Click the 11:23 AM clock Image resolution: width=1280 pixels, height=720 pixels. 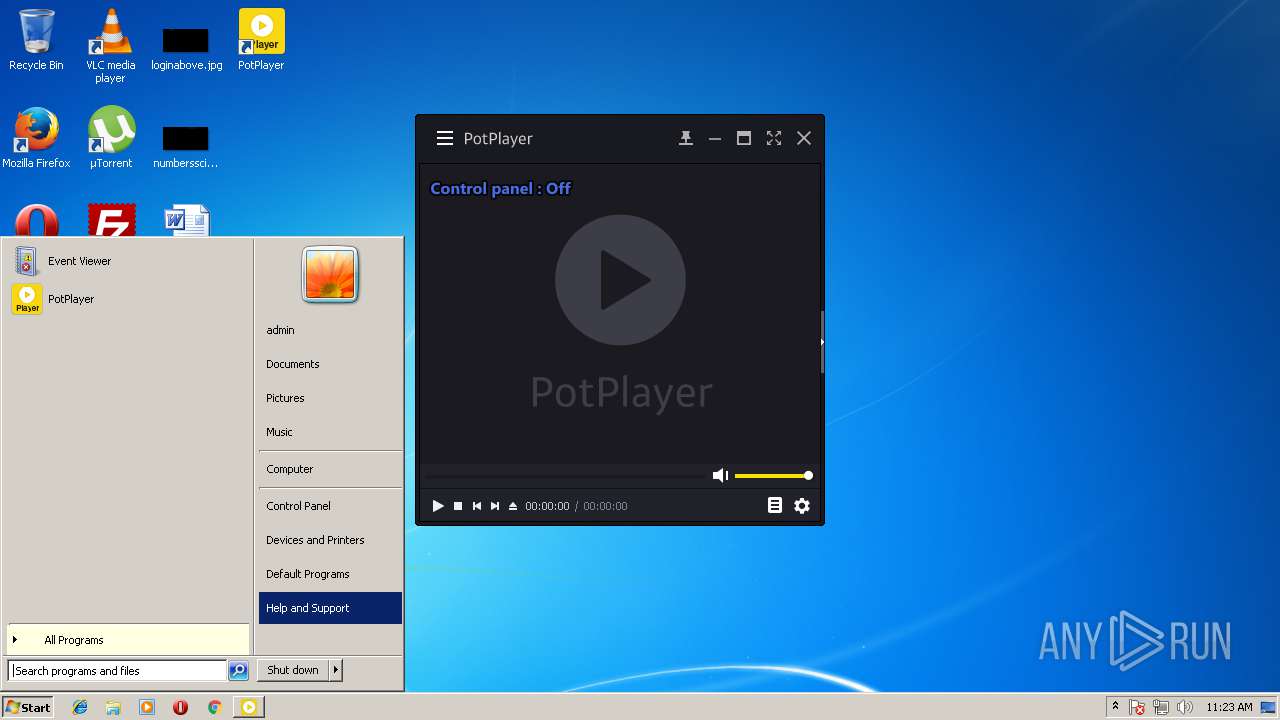click(1229, 707)
